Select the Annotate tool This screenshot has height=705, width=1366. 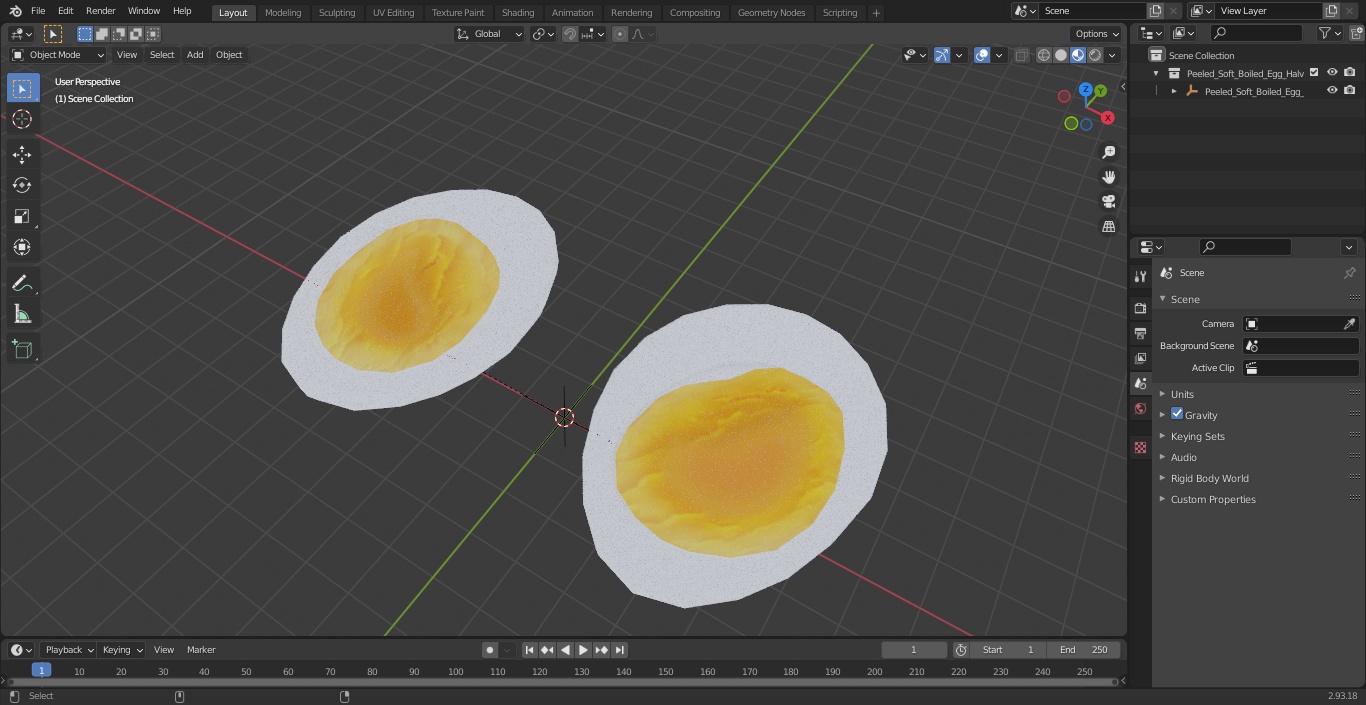point(22,284)
